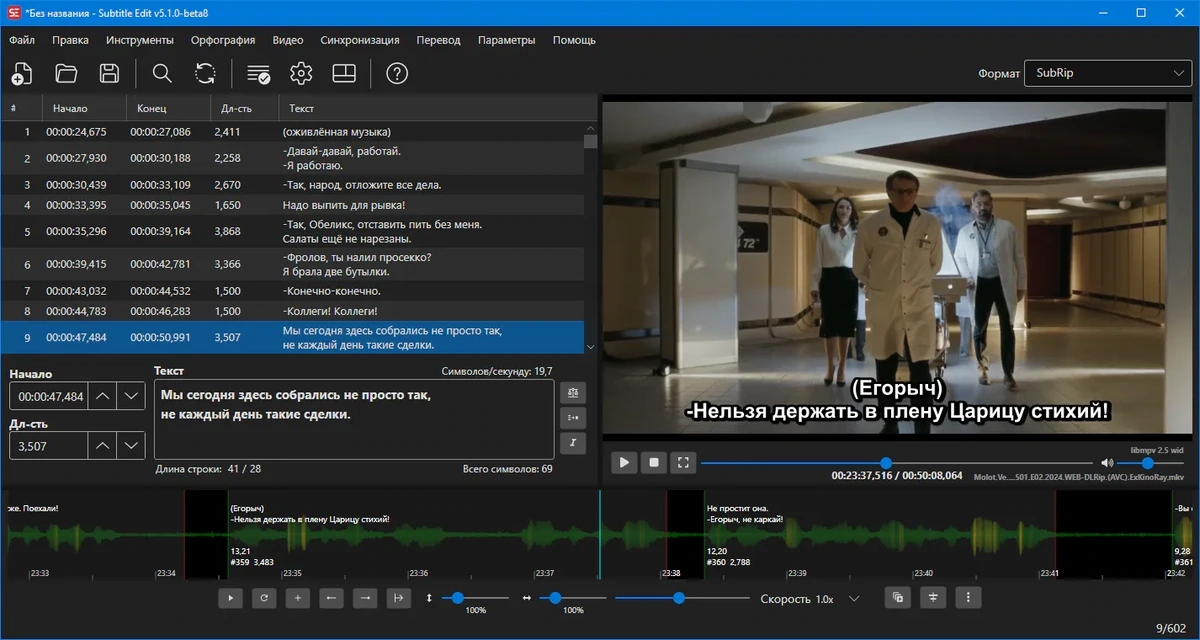Change the layout with the panel icon
This screenshot has height=640, width=1200.
click(x=344, y=73)
